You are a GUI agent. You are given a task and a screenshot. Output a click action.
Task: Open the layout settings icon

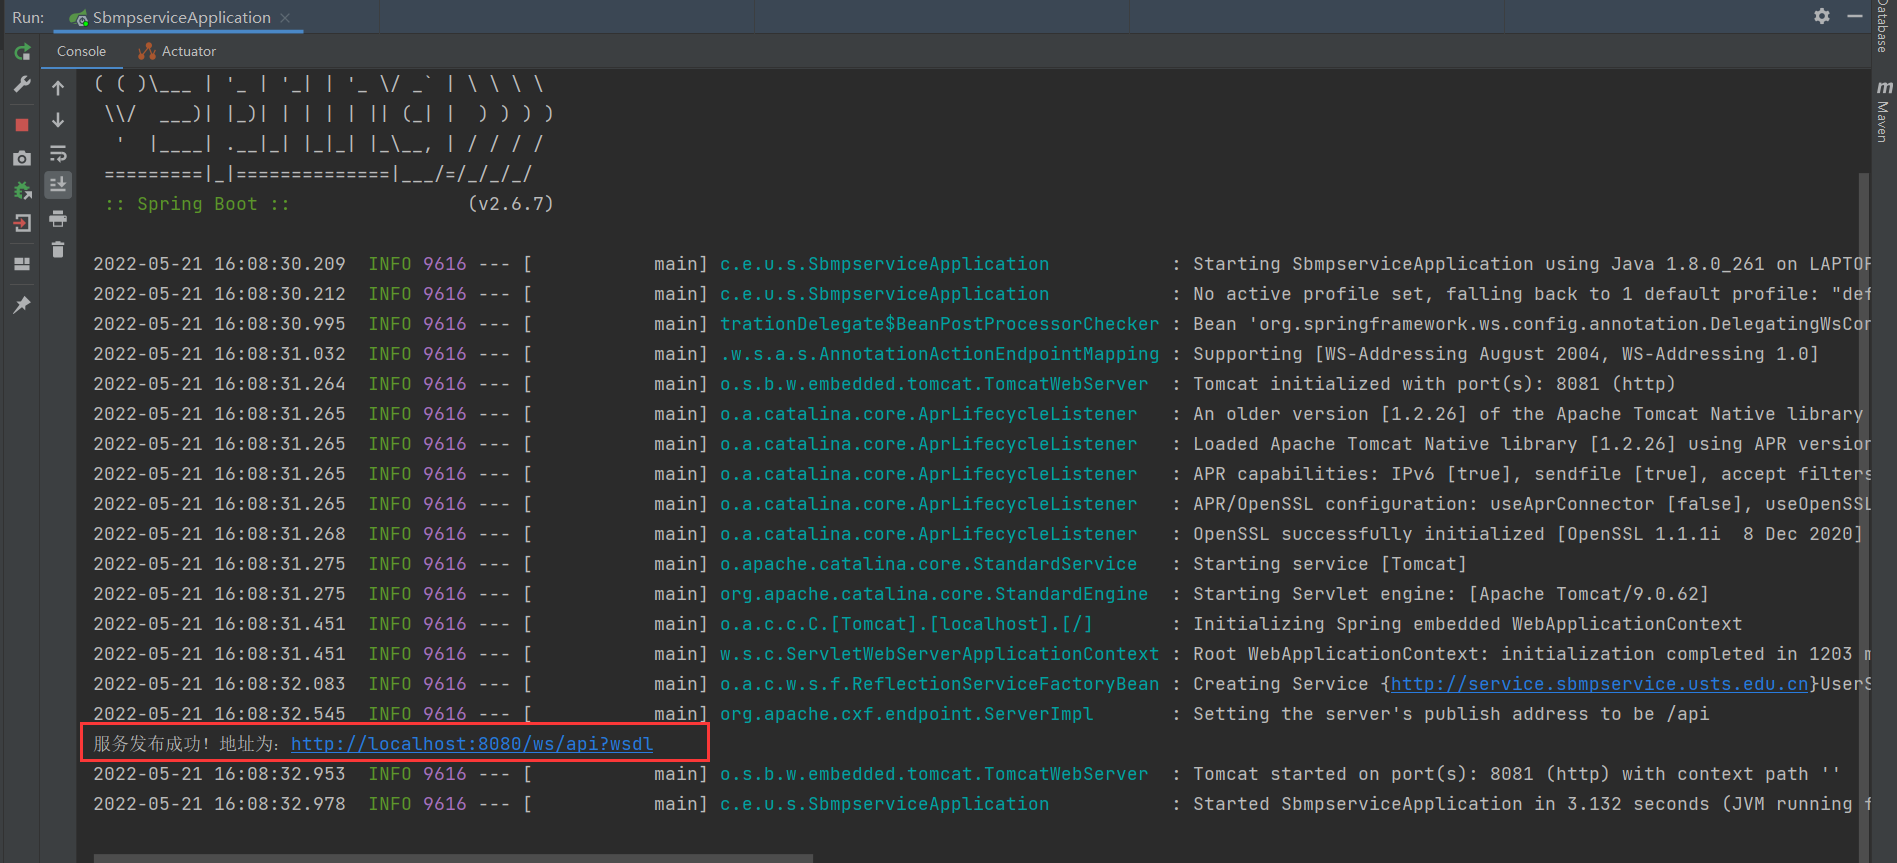22,264
